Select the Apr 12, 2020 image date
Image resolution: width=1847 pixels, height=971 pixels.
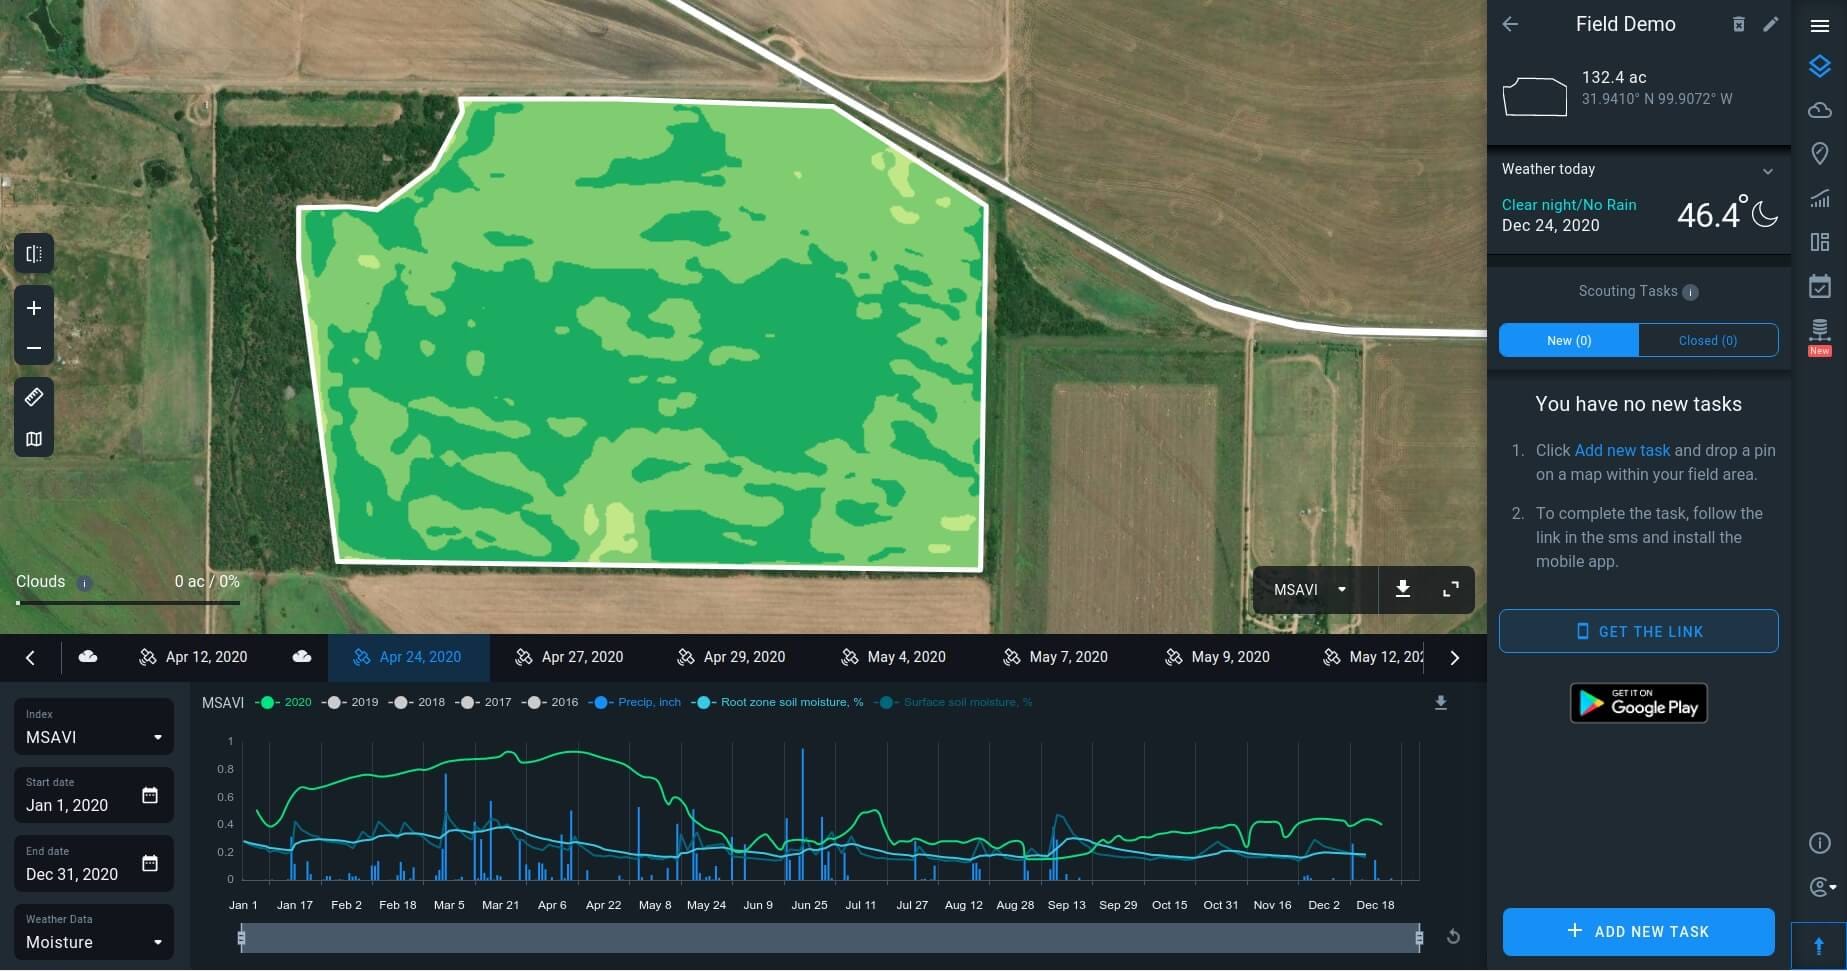click(x=193, y=657)
